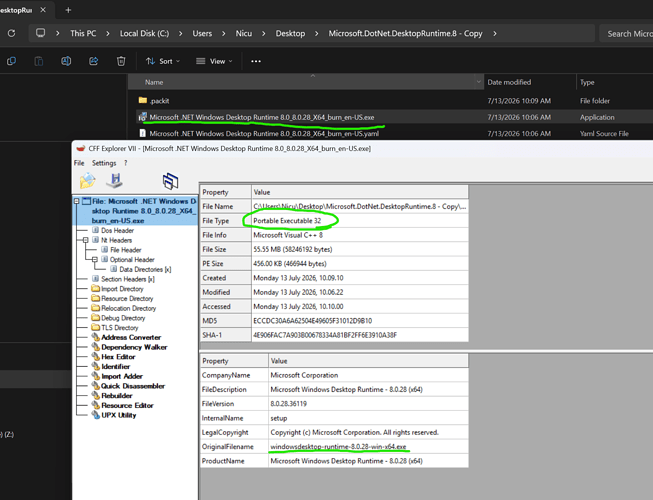Open the Sort dropdown in Explorer
This screenshot has width=653, height=500.
pos(163,61)
